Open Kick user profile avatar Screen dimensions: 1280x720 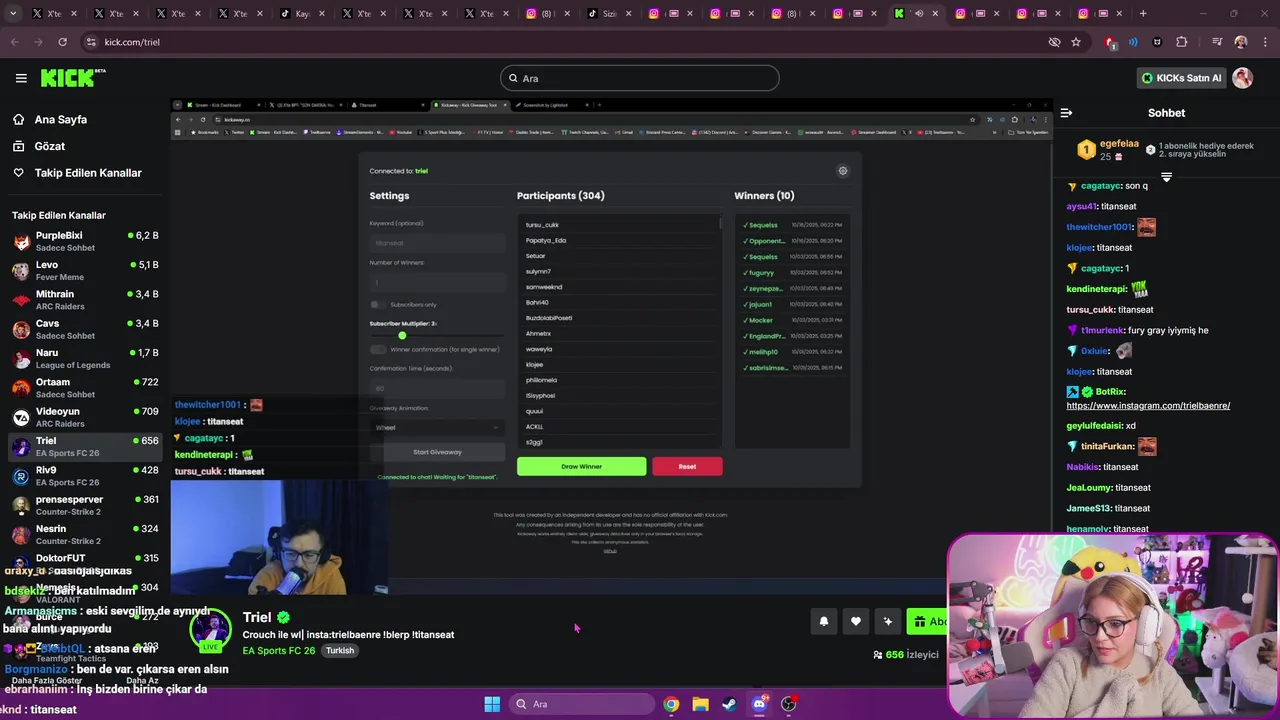pos(1243,78)
